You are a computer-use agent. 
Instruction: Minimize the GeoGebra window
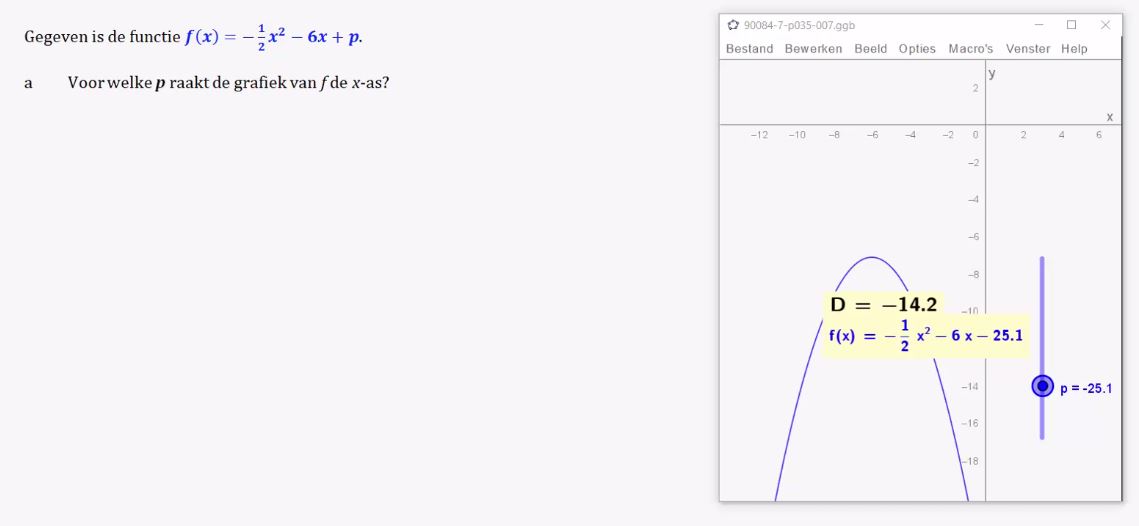1039,25
